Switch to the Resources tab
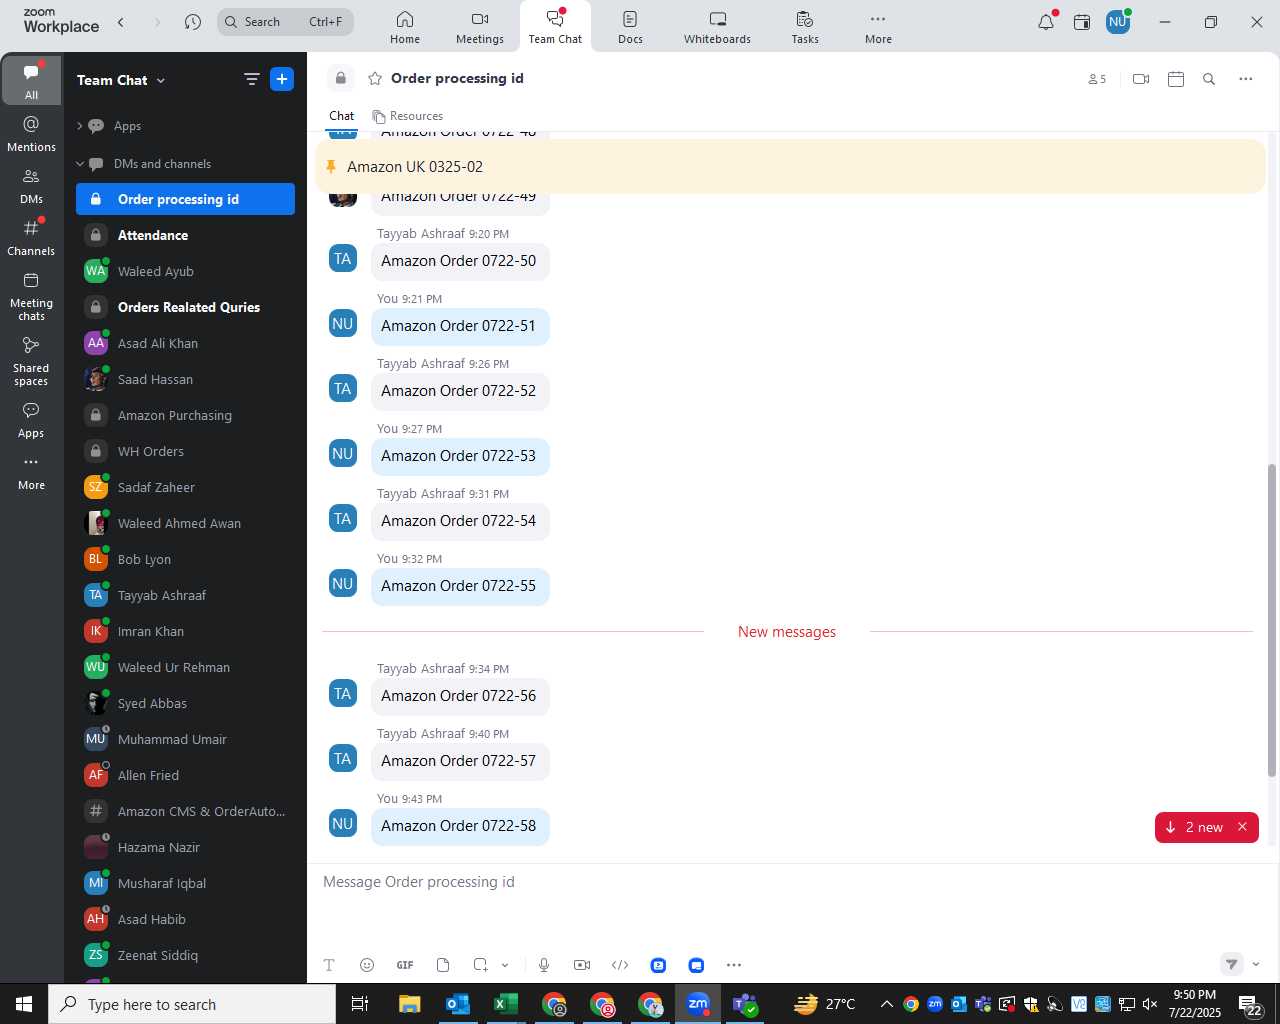 tap(407, 116)
